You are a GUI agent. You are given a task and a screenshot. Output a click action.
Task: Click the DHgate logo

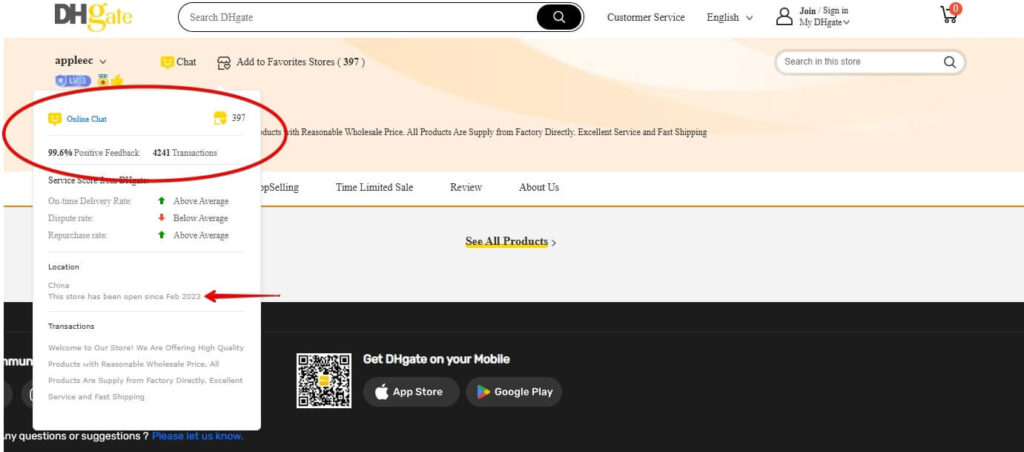click(x=93, y=16)
